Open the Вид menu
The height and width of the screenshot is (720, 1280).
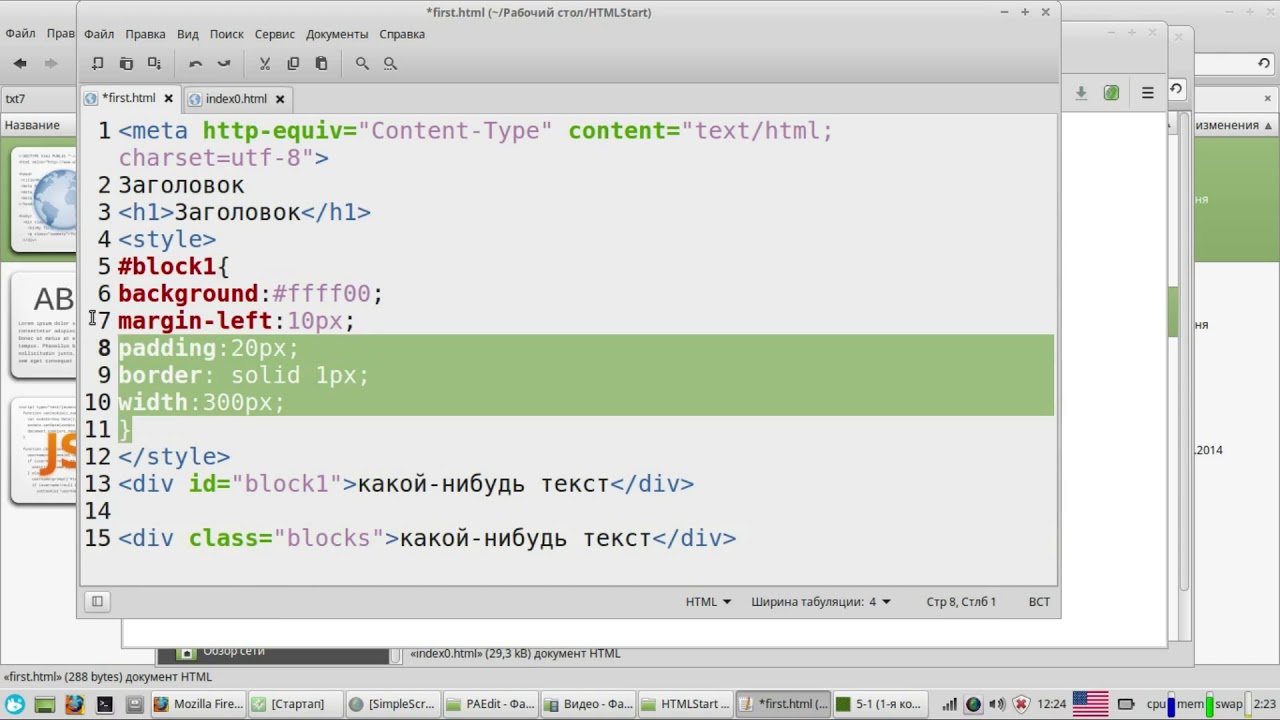pyautogui.click(x=188, y=34)
